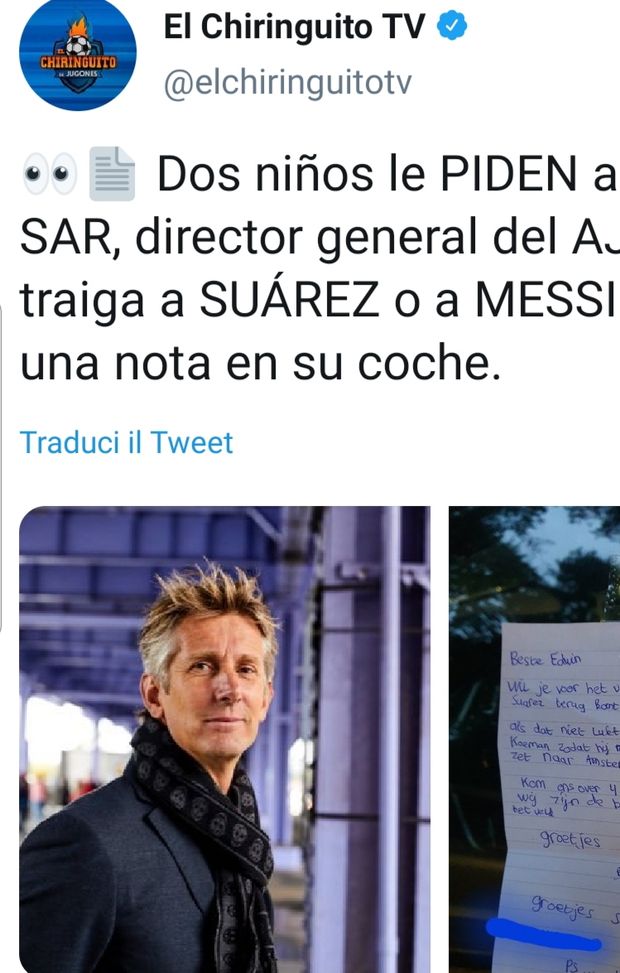Open the man's portrait photo
Screen dimensions: 620x973
[225, 740]
